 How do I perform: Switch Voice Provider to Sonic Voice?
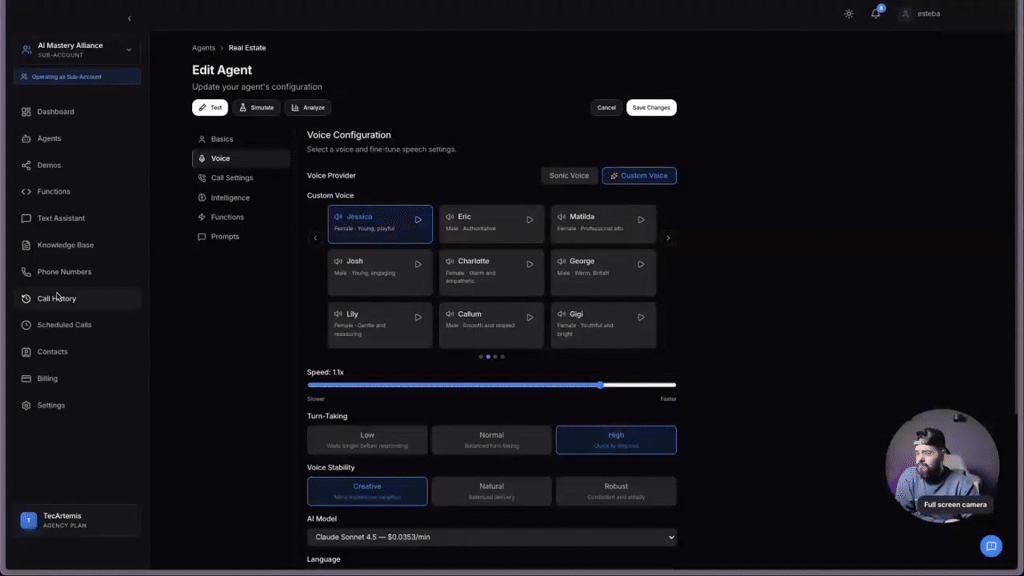[x=568, y=175]
